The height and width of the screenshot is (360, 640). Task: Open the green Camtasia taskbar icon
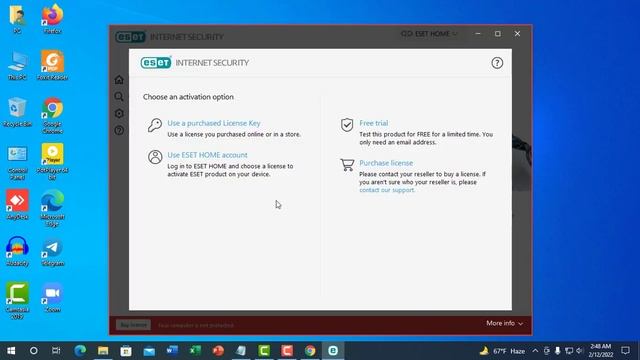point(264,351)
